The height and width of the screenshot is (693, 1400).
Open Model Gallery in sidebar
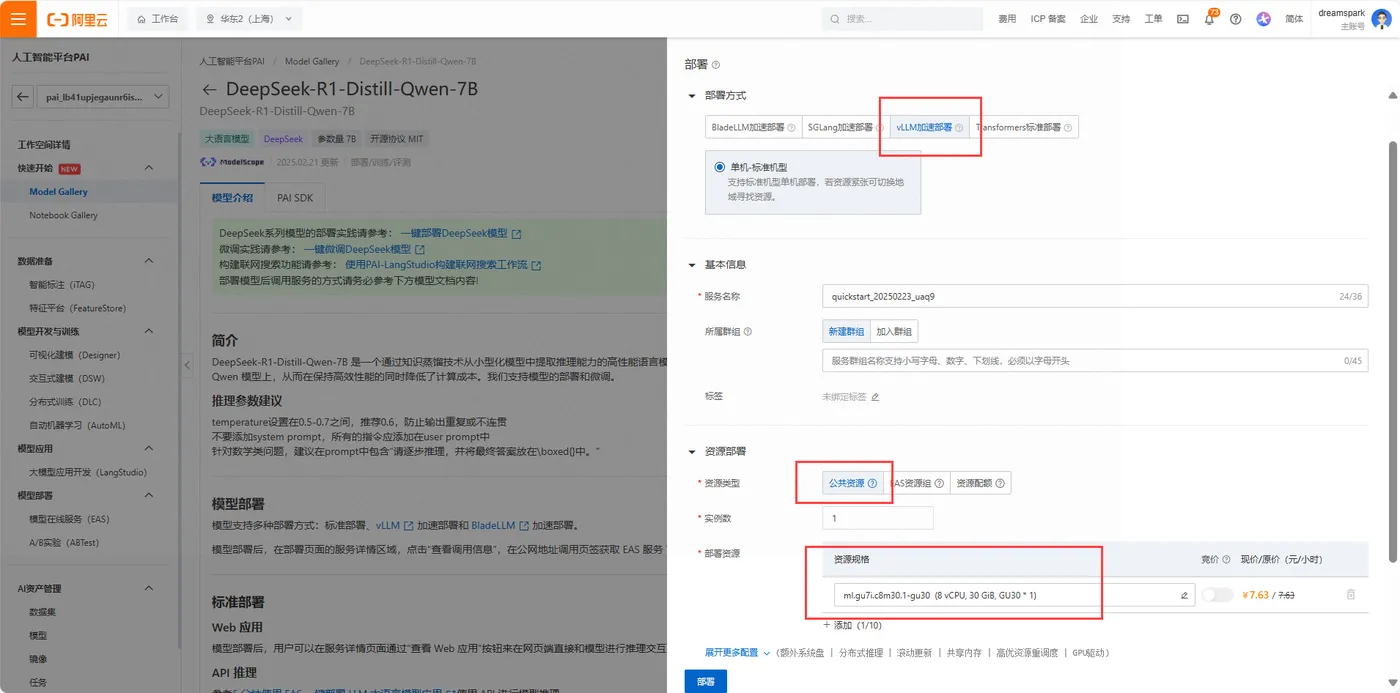click(x=58, y=192)
